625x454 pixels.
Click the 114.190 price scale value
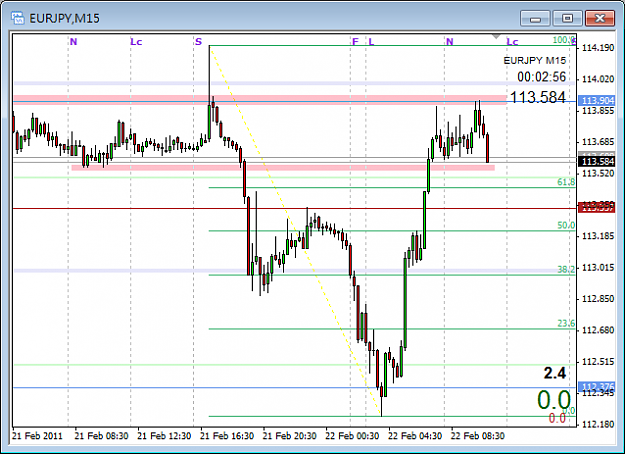pos(598,48)
